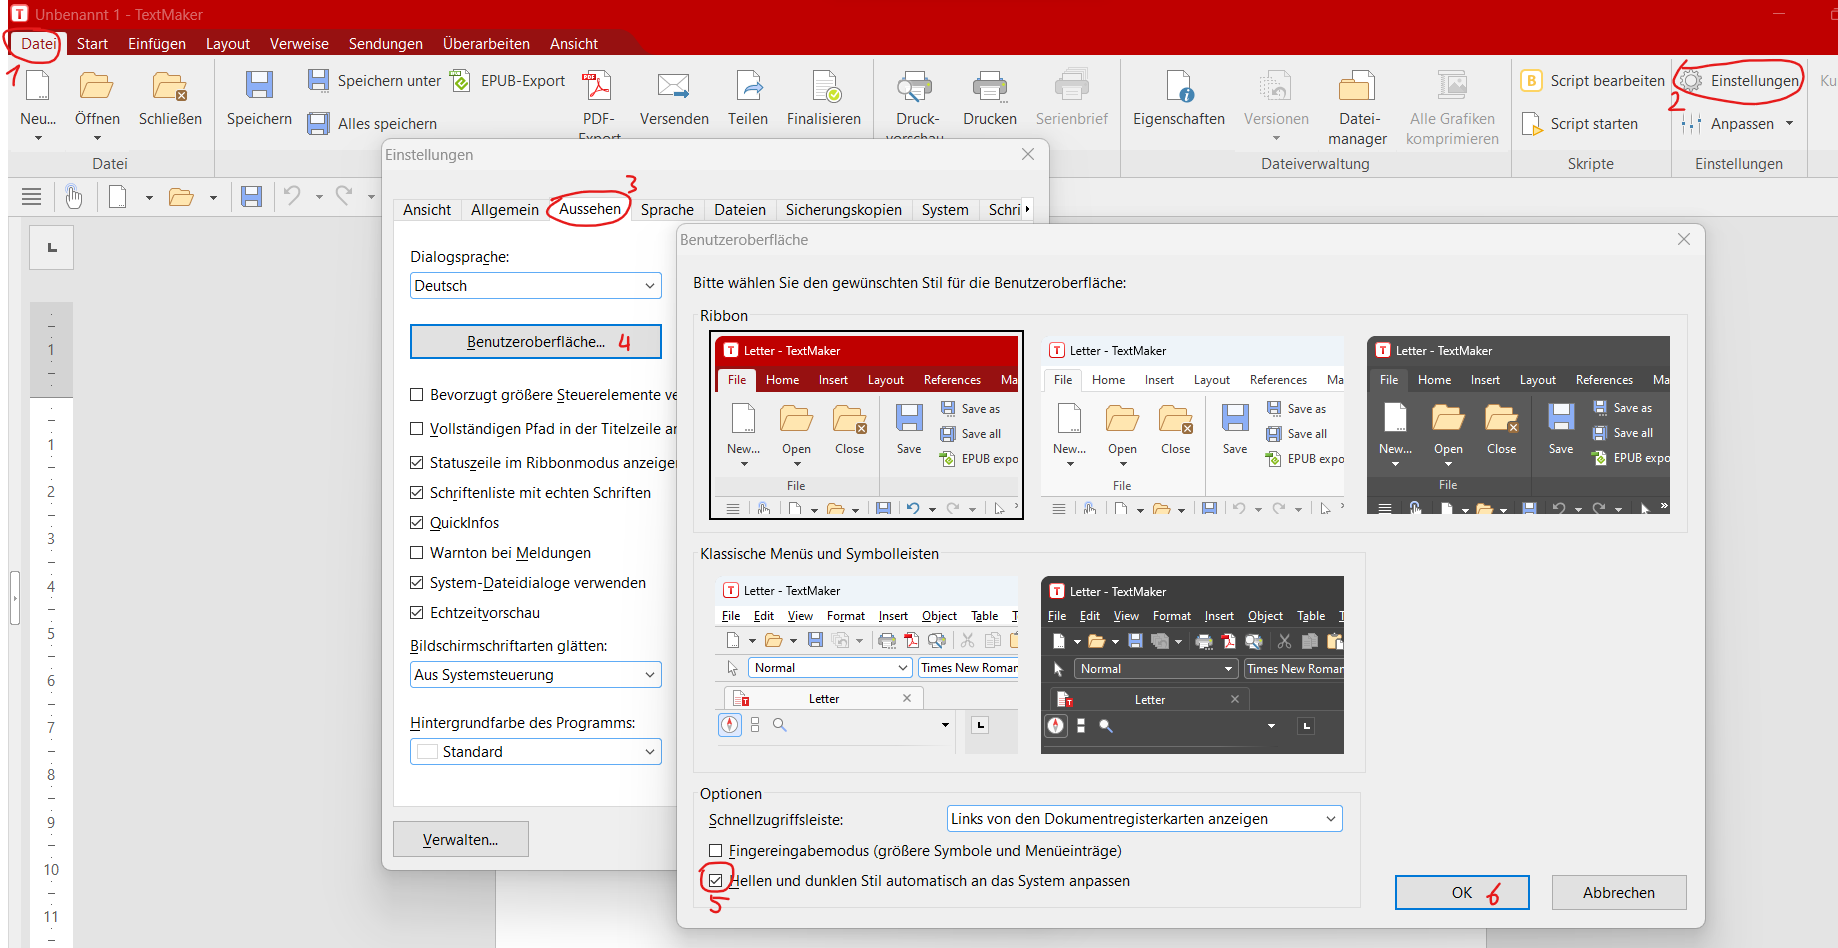Screen dimensions: 1838x948
Task: Switch to the Einfügen ribbon tab
Action: [x=157, y=44]
